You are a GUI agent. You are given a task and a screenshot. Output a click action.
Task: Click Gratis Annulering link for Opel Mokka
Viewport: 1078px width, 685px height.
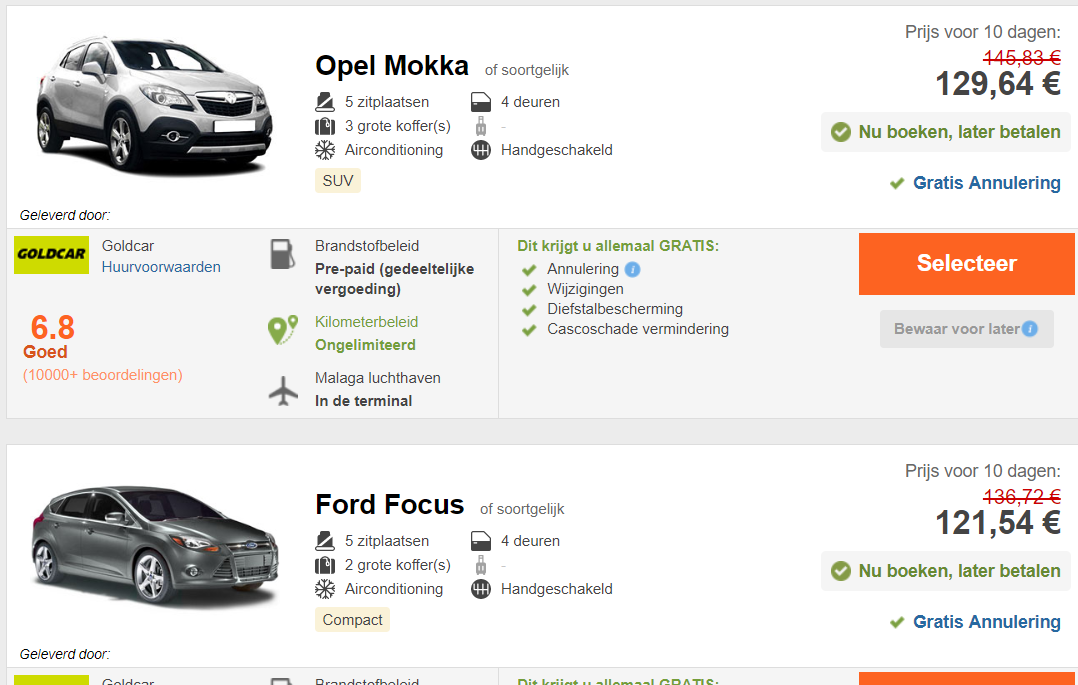click(986, 183)
